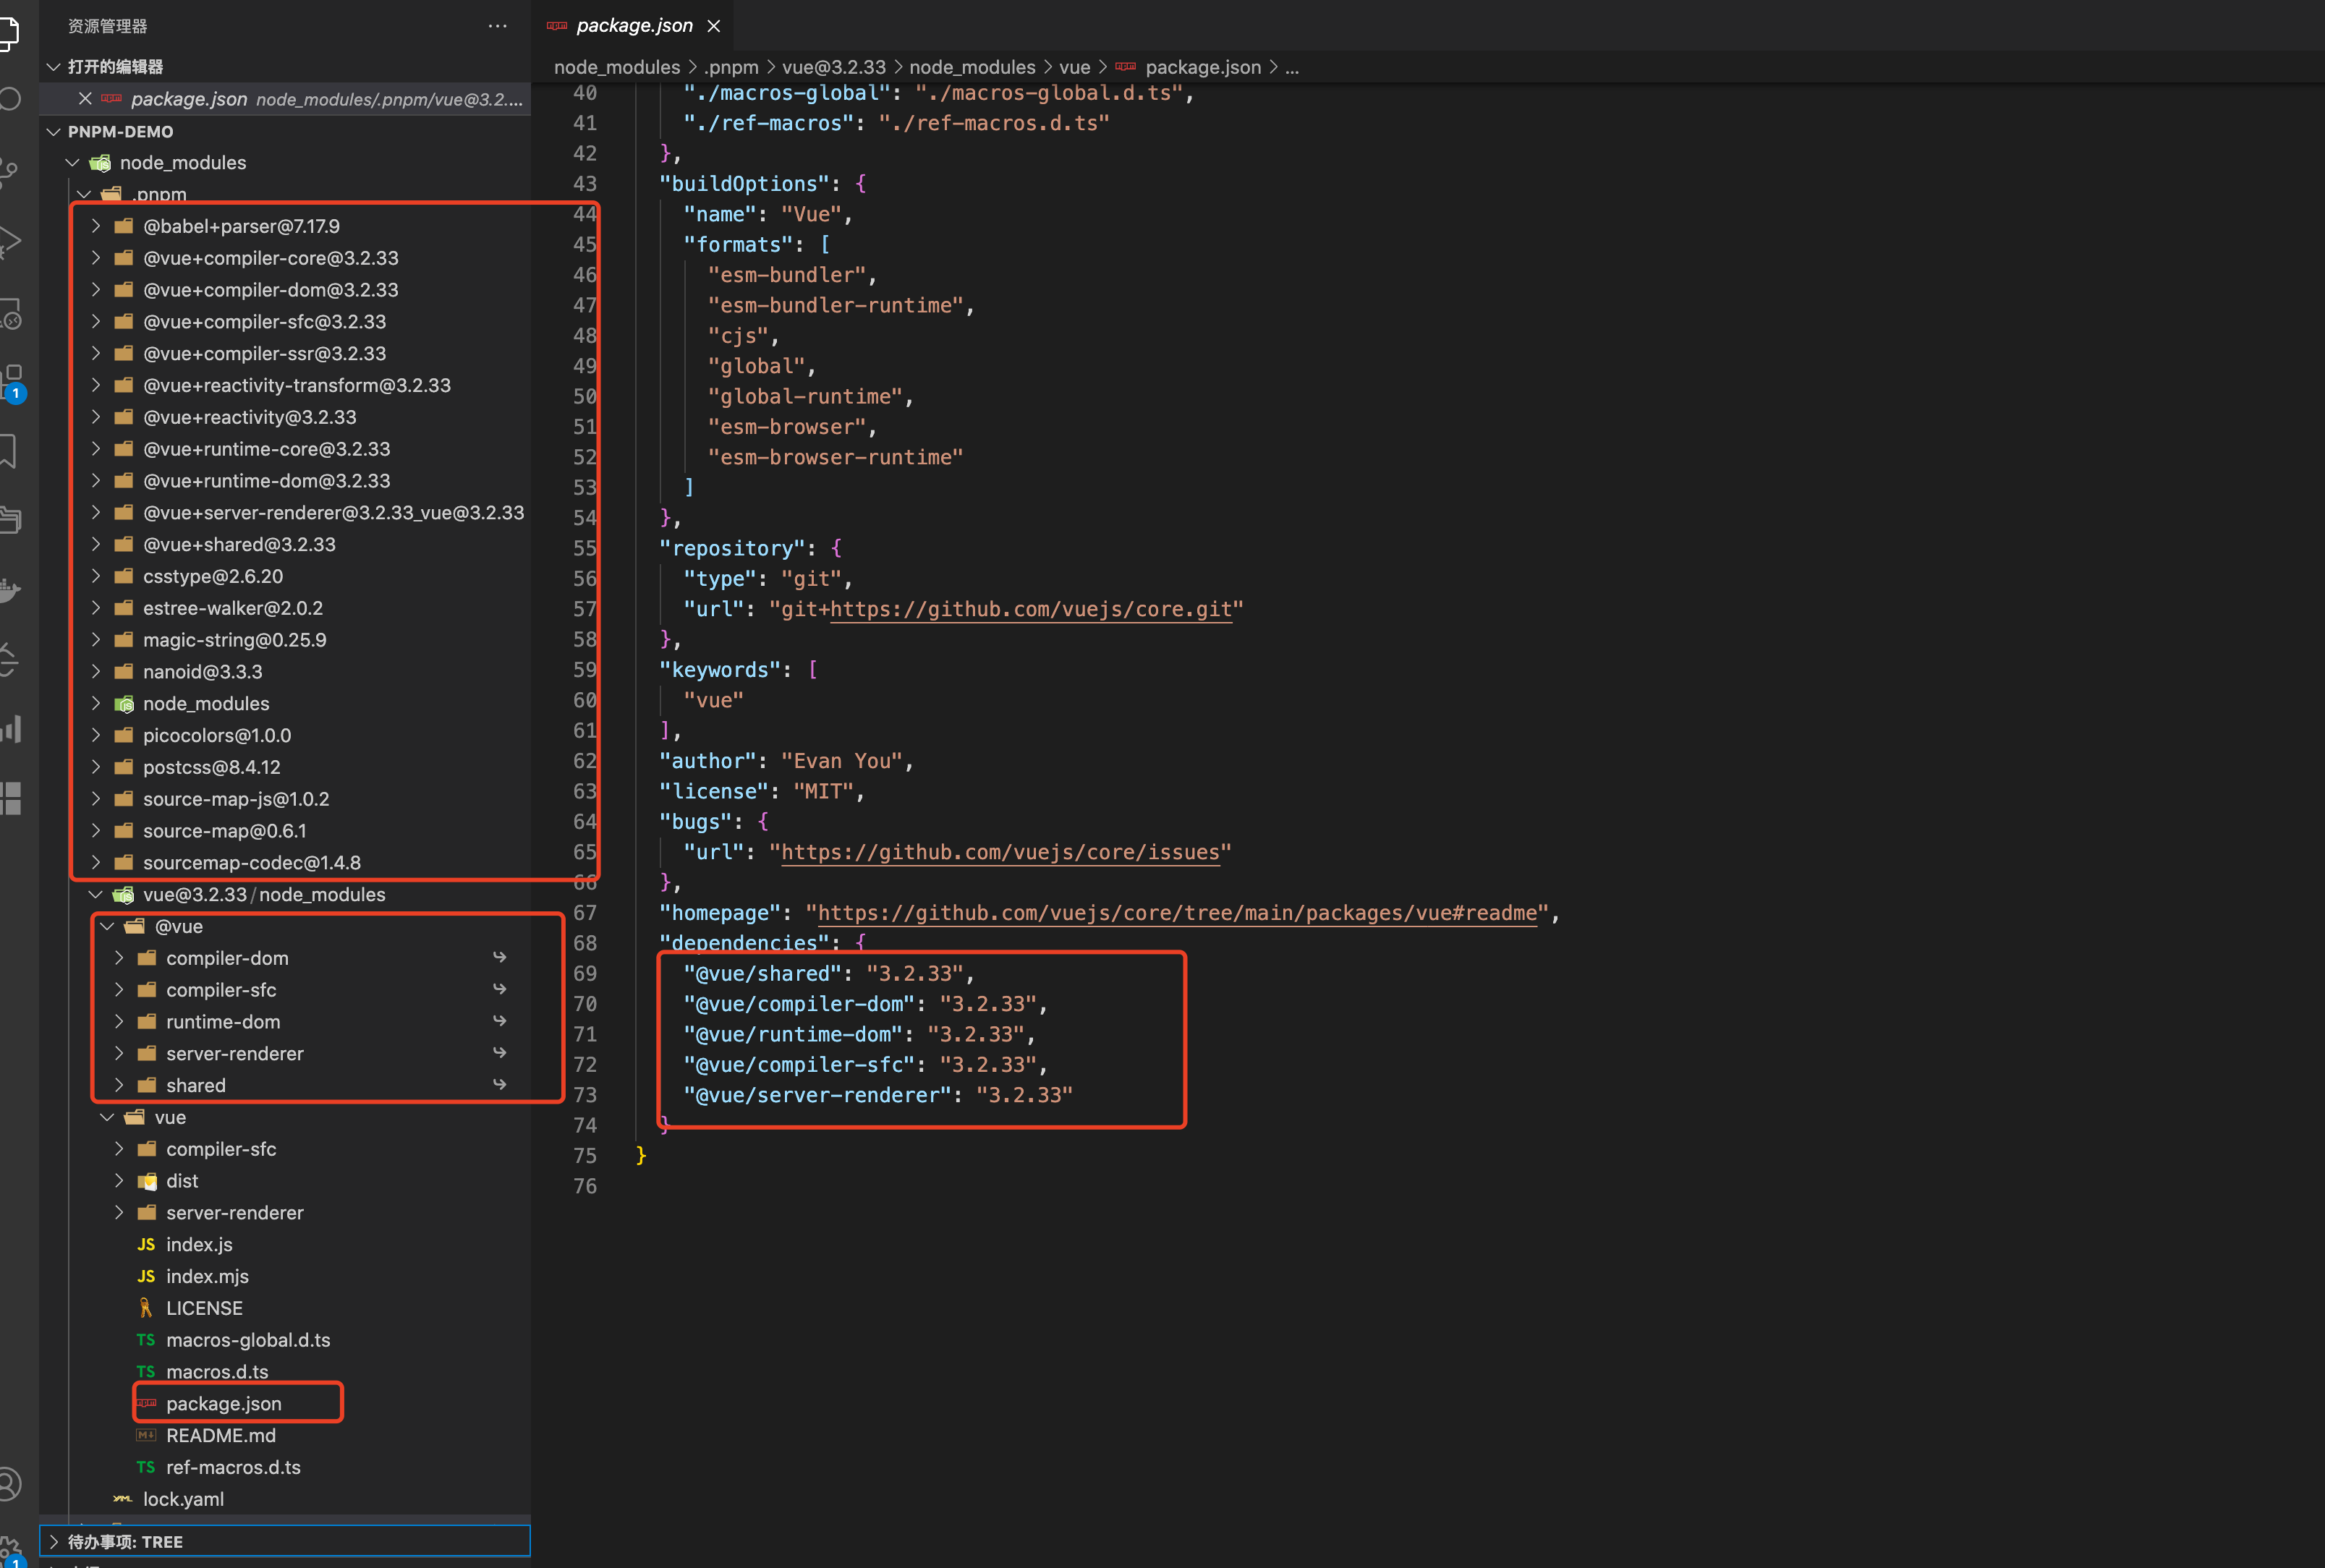Open ref-macros.d.ts in the file tree
The image size is (2325, 1568).
click(233, 1467)
